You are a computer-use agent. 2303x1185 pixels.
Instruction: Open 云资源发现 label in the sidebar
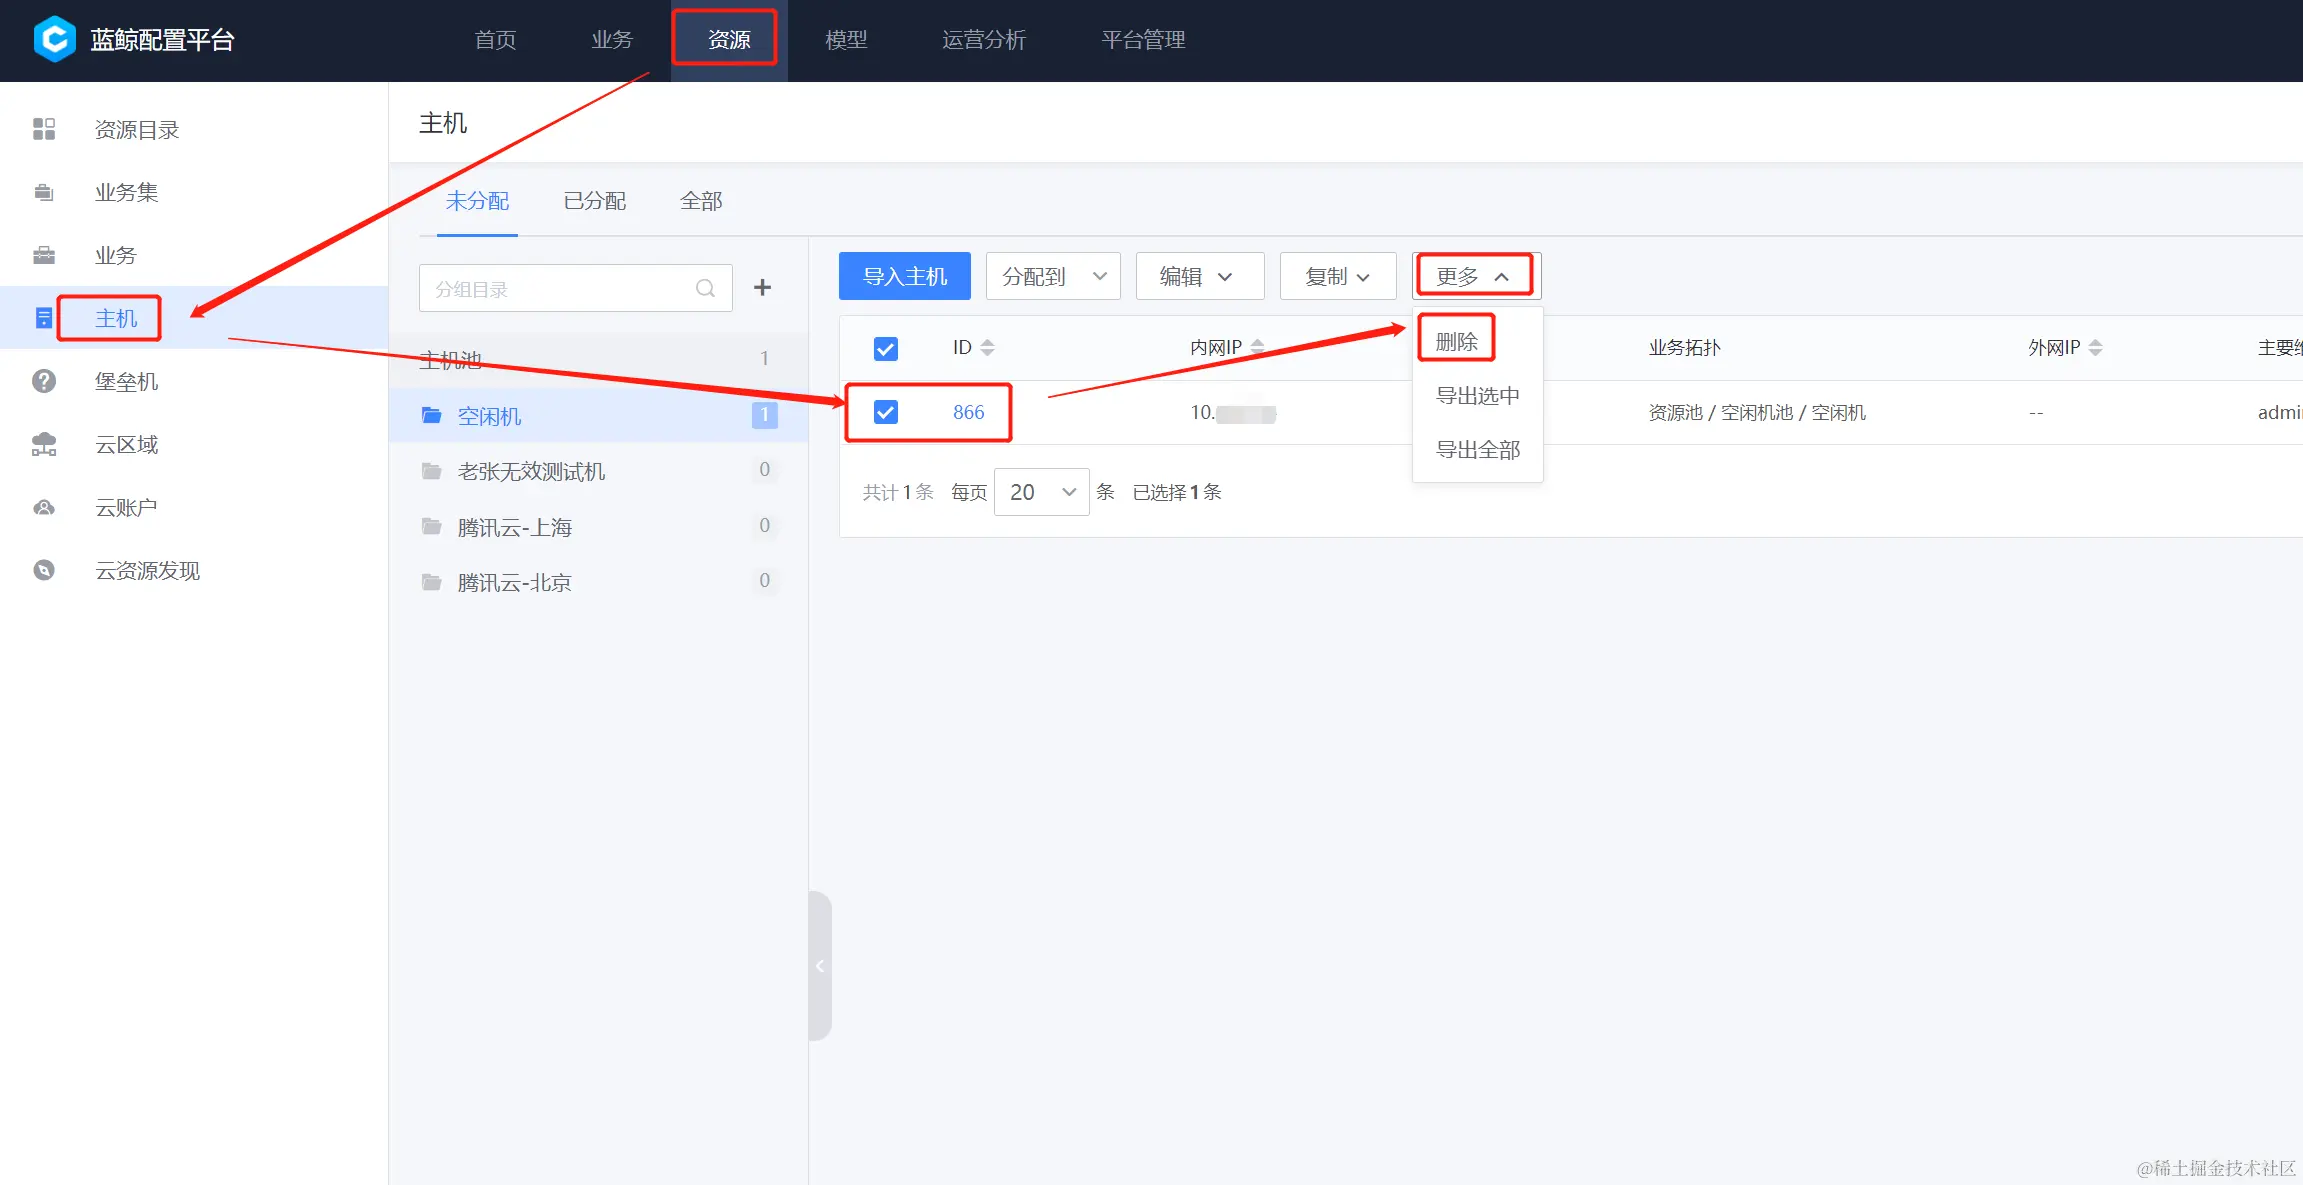point(148,570)
